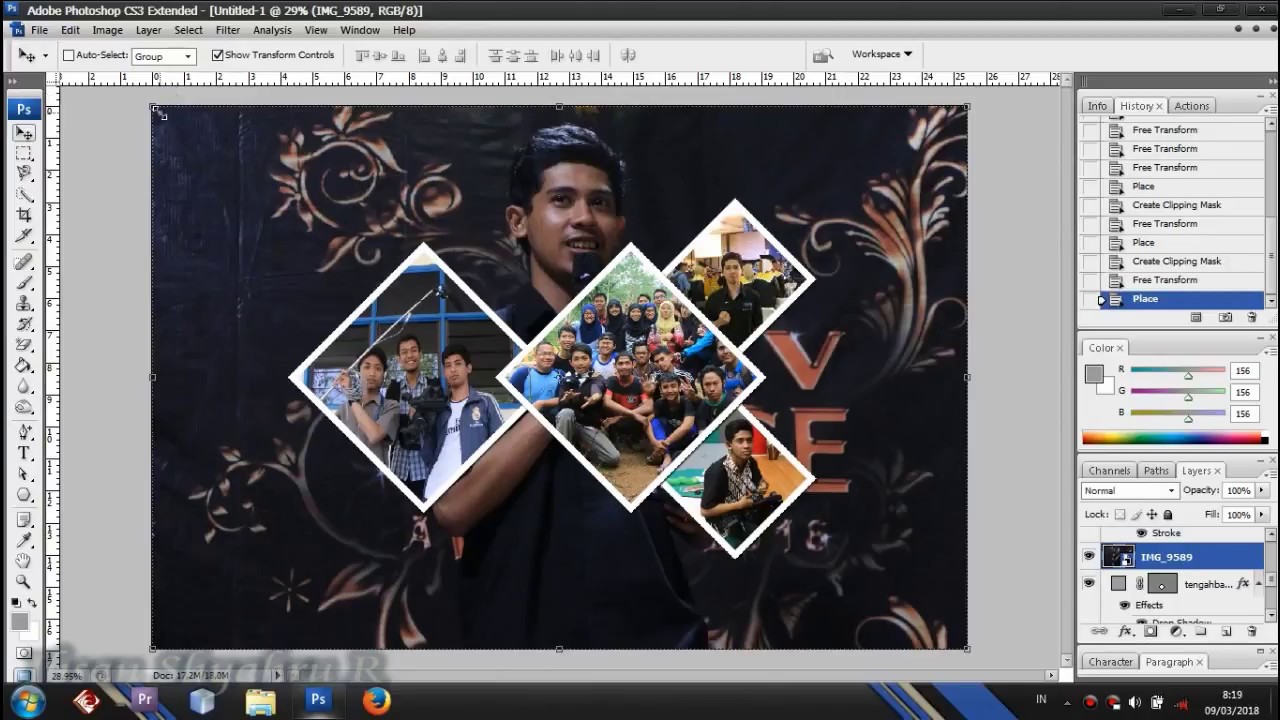Open the Analysis menu
Image resolution: width=1280 pixels, height=720 pixels.
point(272,30)
